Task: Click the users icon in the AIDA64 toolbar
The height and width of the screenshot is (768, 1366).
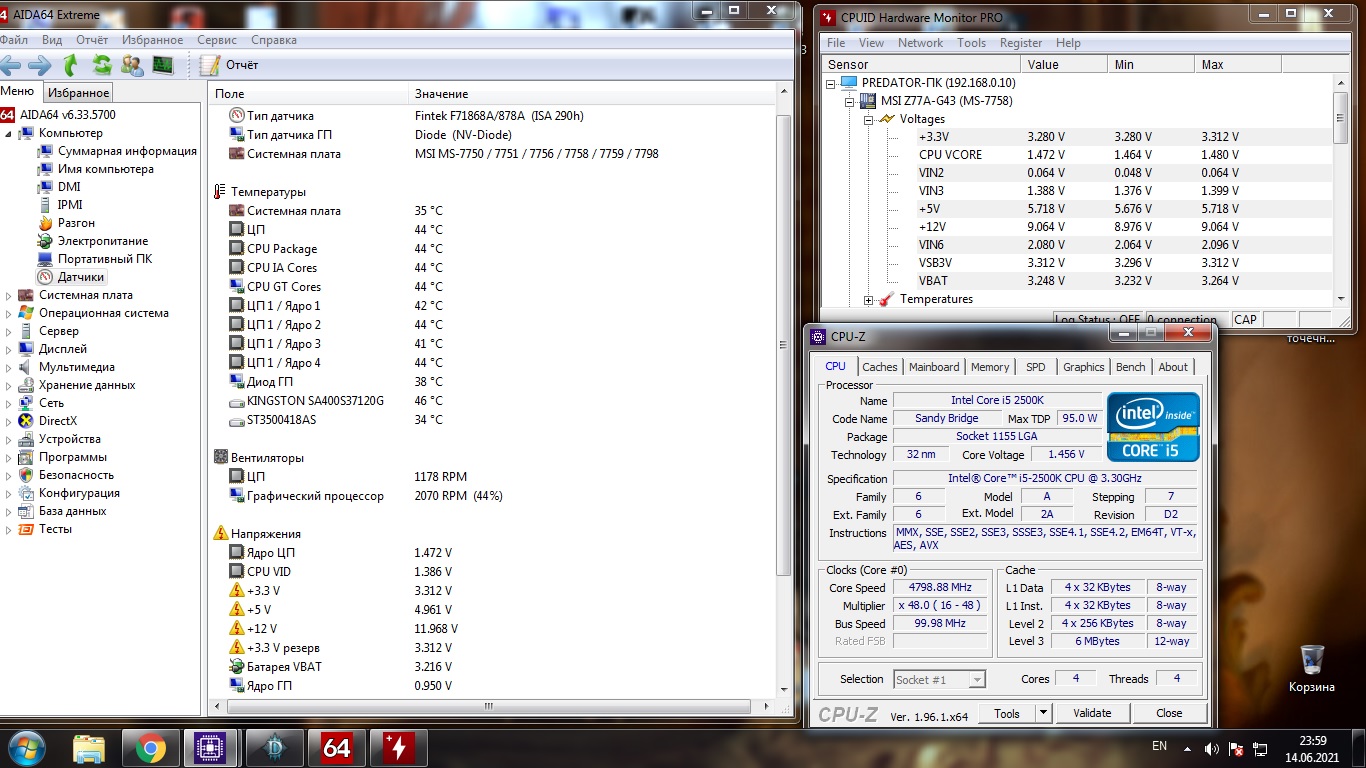Action: click(x=131, y=66)
